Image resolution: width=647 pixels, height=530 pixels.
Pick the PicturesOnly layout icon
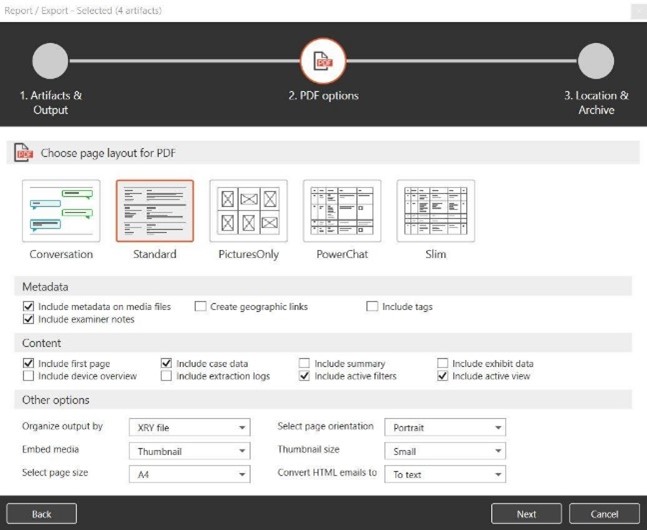pos(248,211)
